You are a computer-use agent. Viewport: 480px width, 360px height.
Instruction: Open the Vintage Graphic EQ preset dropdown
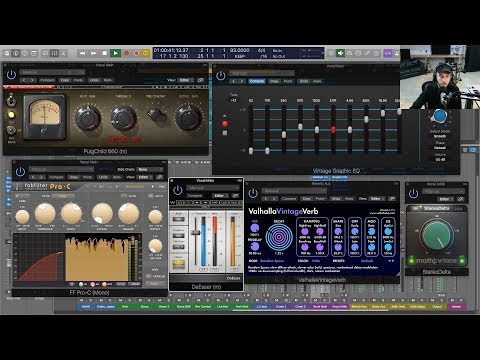coord(262,73)
